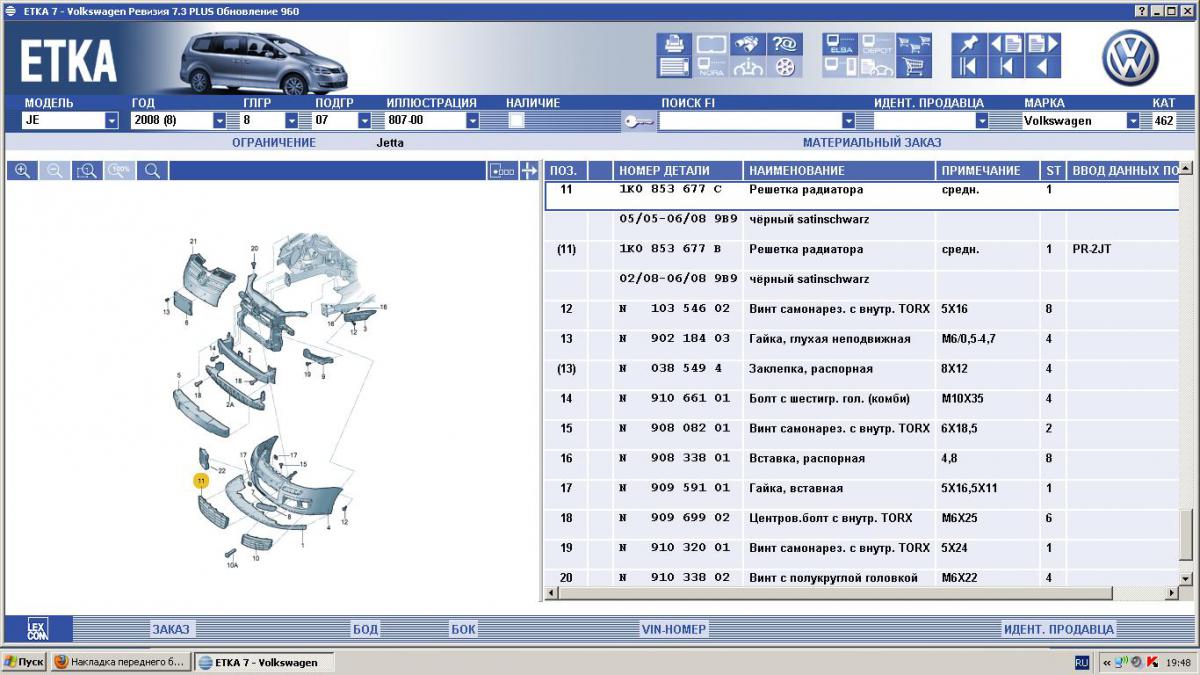
Task: Zoom in on the illustration
Action: (22, 171)
